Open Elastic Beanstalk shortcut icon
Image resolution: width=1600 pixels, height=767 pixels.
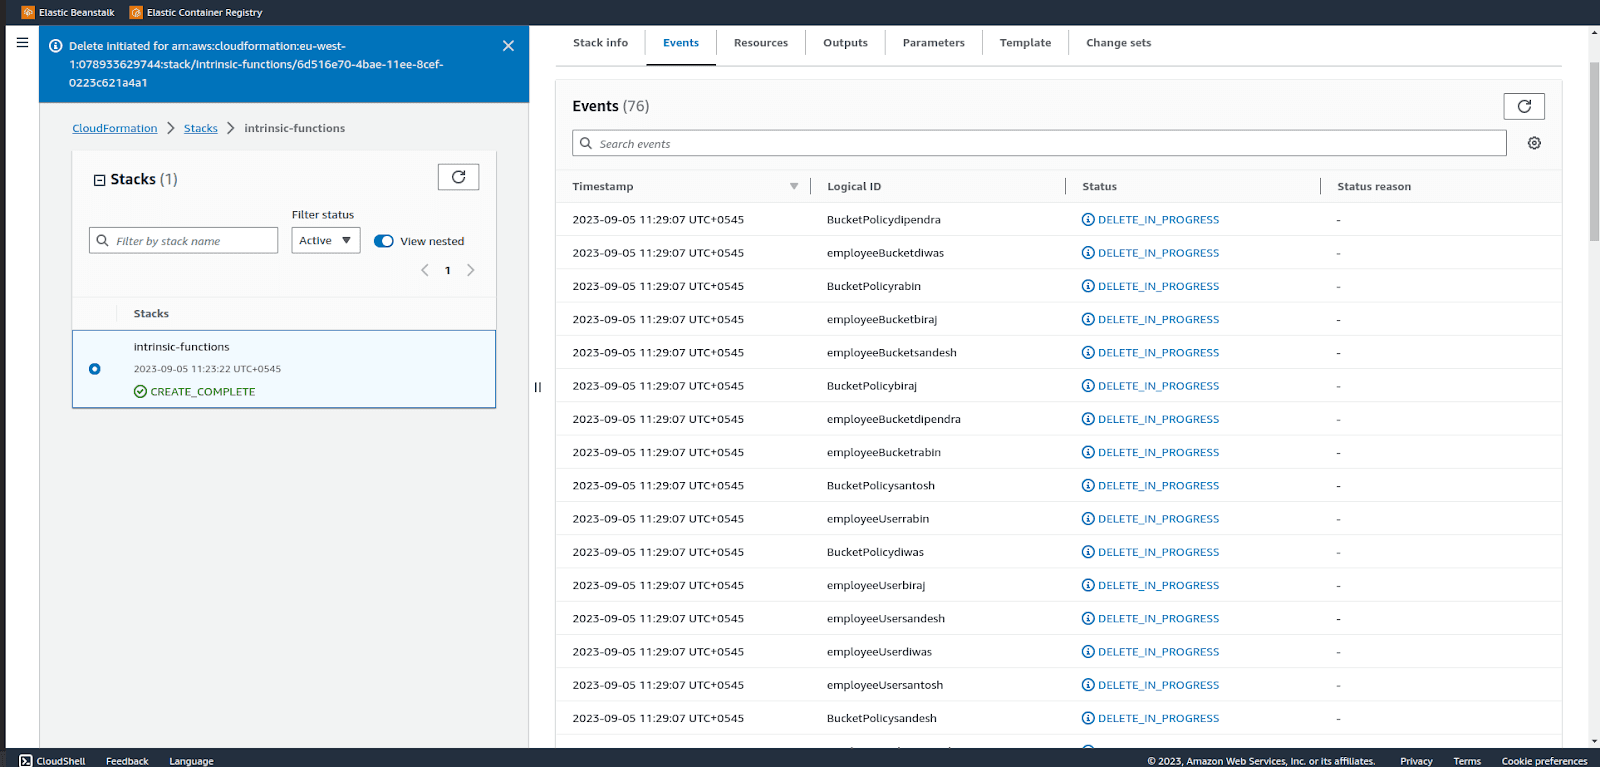tap(28, 12)
